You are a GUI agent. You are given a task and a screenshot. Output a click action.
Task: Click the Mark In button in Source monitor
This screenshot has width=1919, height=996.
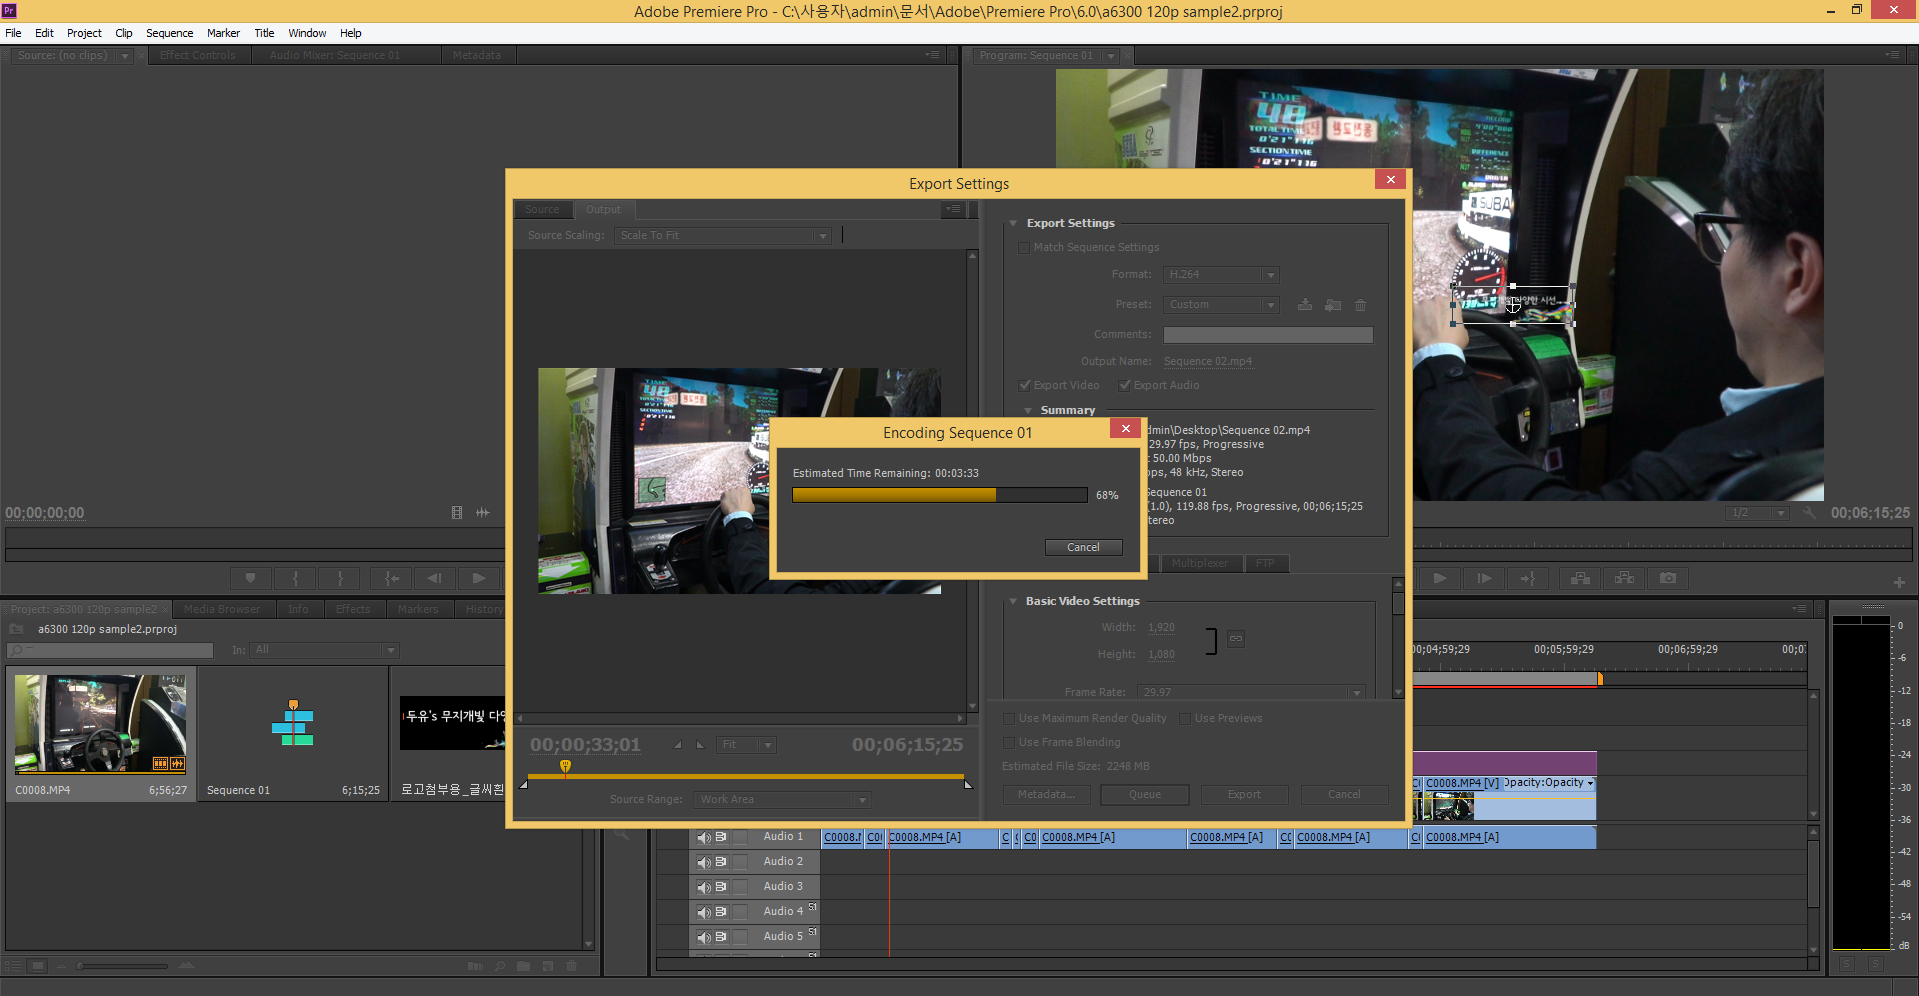(x=295, y=578)
